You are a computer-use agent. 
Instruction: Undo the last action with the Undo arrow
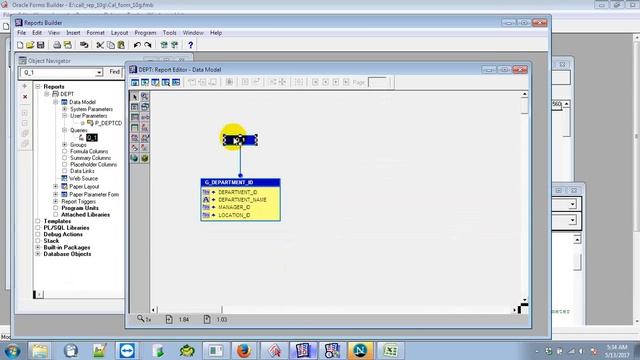click(x=137, y=45)
